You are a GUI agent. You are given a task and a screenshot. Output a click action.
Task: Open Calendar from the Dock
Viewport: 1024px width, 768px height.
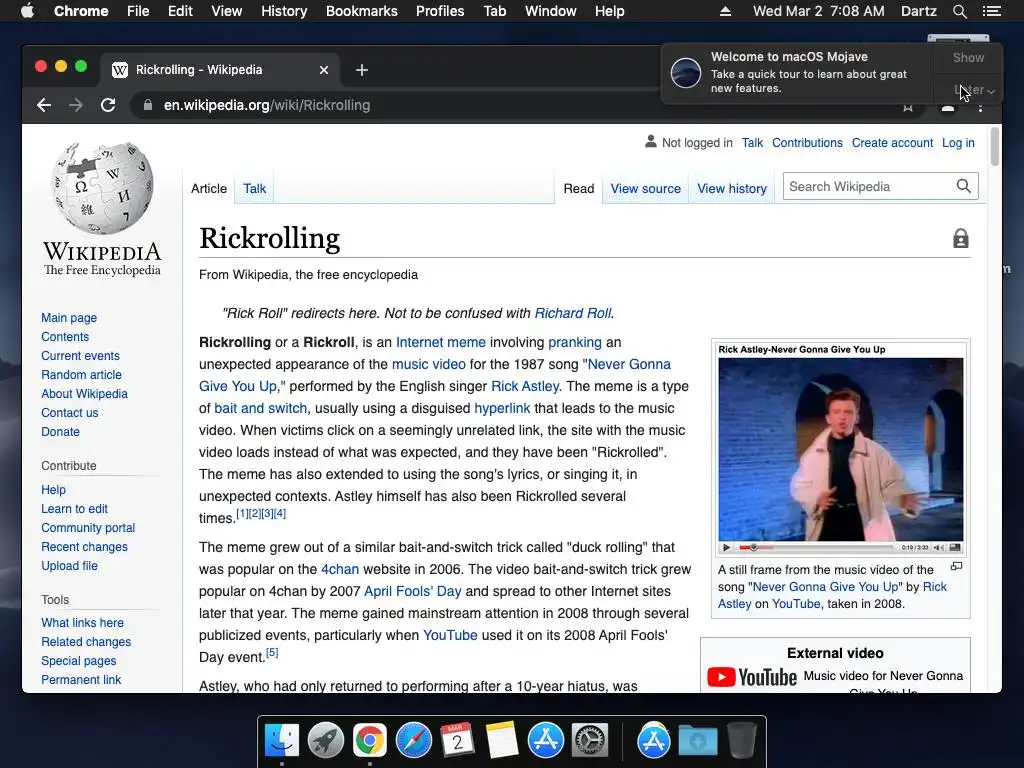(x=457, y=741)
